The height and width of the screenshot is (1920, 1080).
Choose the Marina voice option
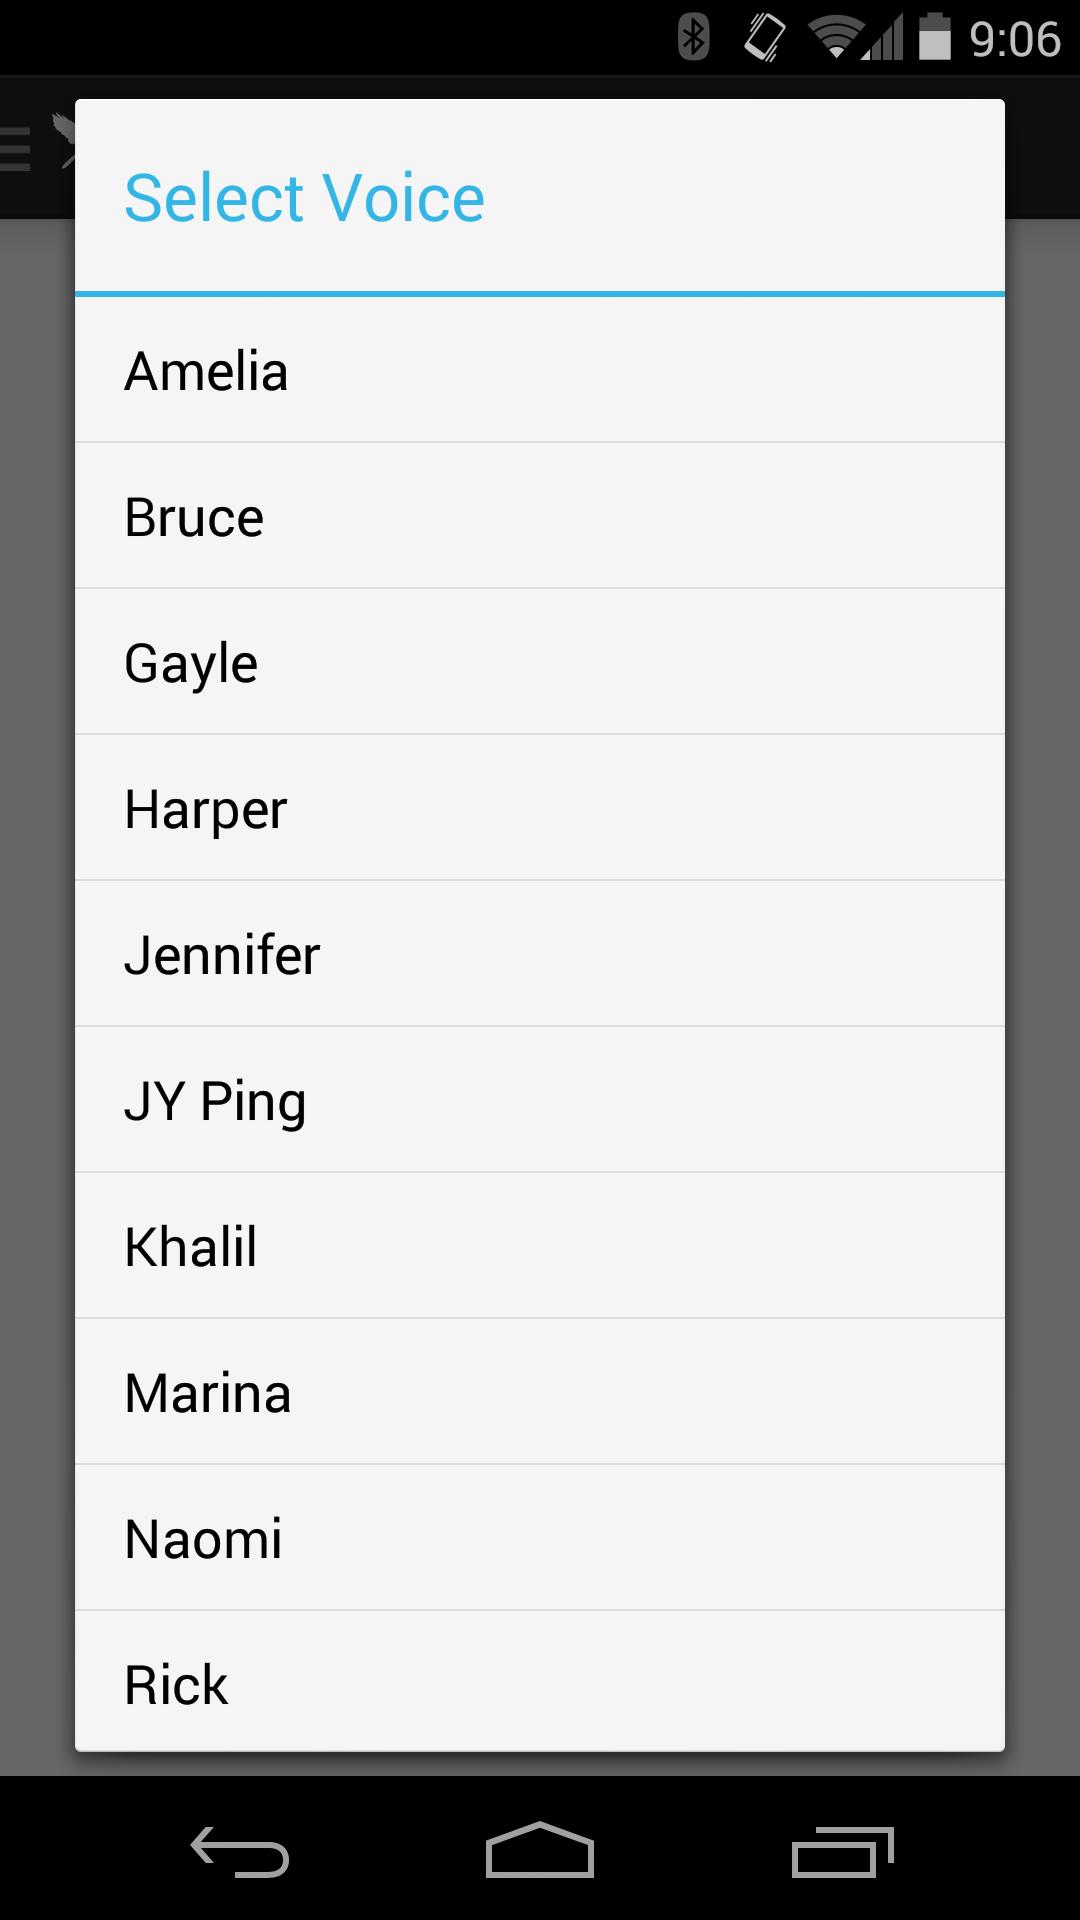(x=540, y=1393)
